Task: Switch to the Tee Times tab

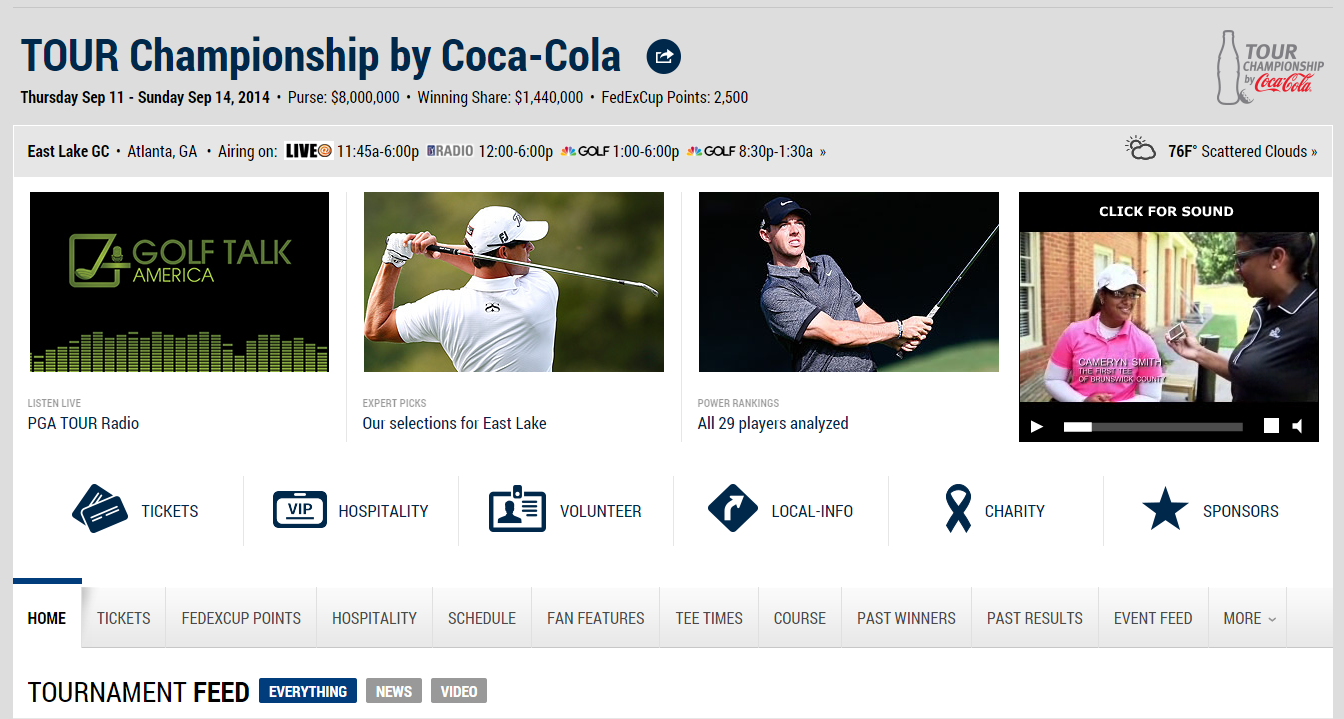Action: tap(709, 618)
